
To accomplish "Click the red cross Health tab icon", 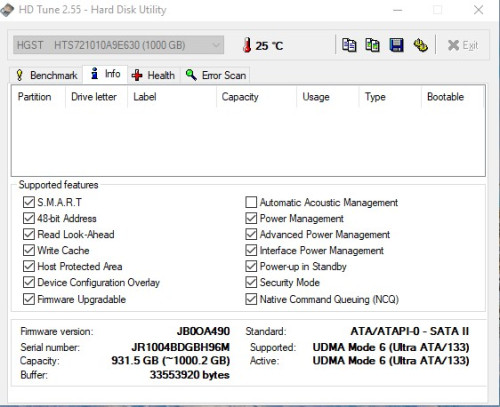I will click(137, 75).
